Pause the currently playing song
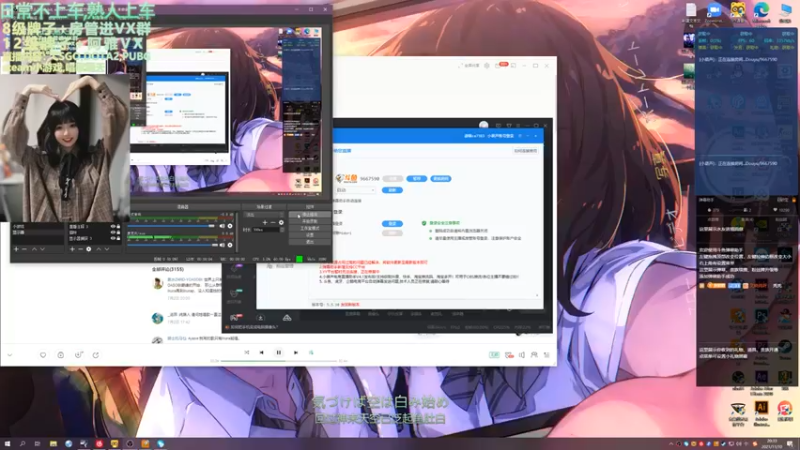 tap(279, 352)
